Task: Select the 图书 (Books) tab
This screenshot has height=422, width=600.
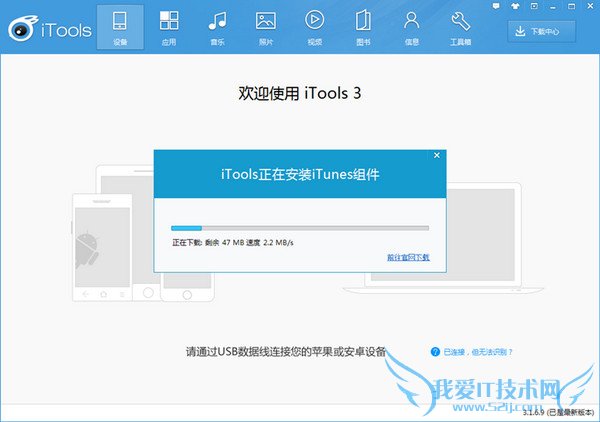Action: (363, 27)
